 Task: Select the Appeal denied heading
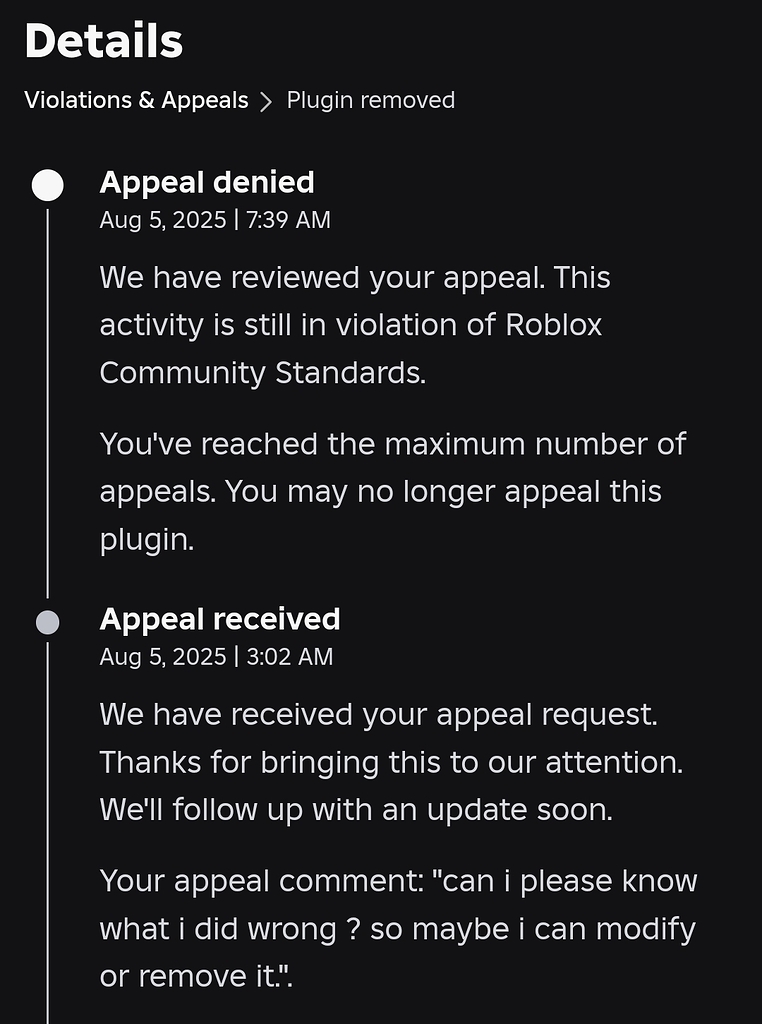(206, 183)
